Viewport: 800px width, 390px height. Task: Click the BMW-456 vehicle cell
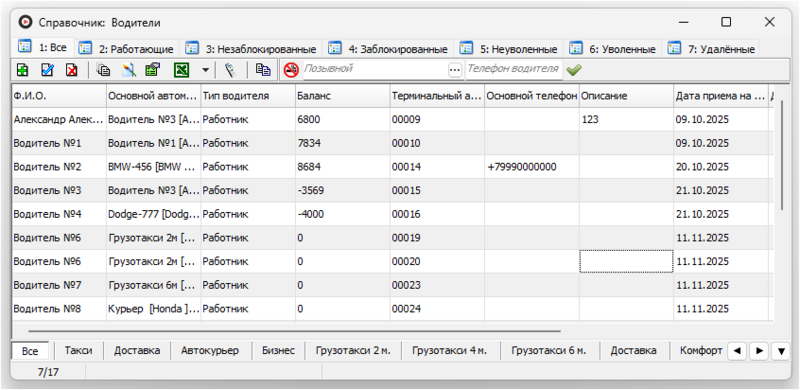coord(154,167)
